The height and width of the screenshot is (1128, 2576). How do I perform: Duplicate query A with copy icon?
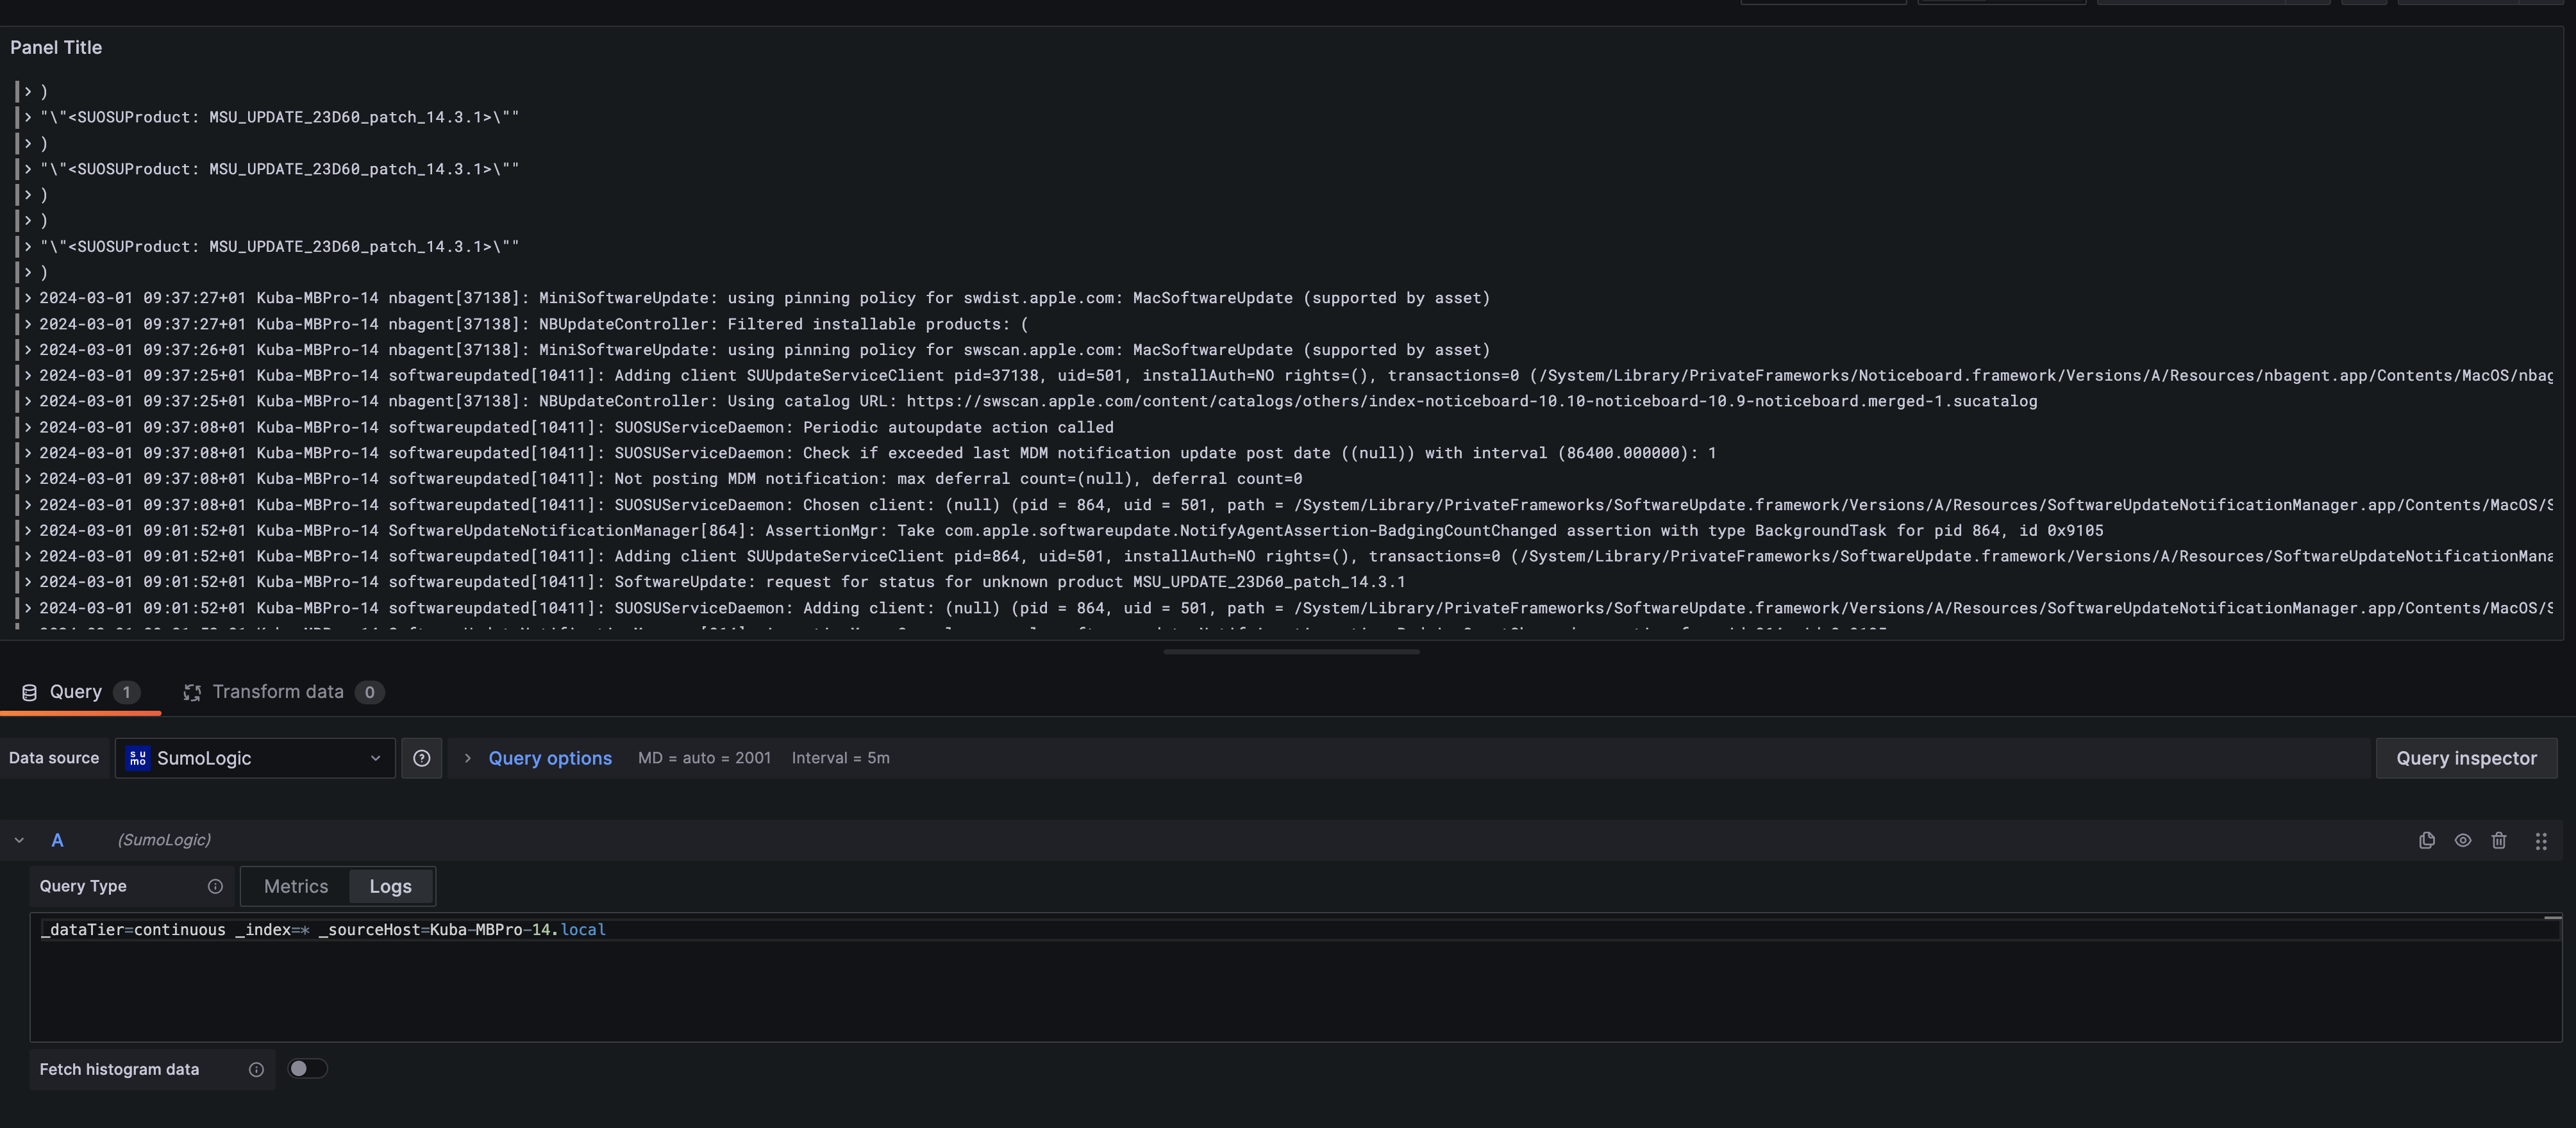(x=2426, y=840)
